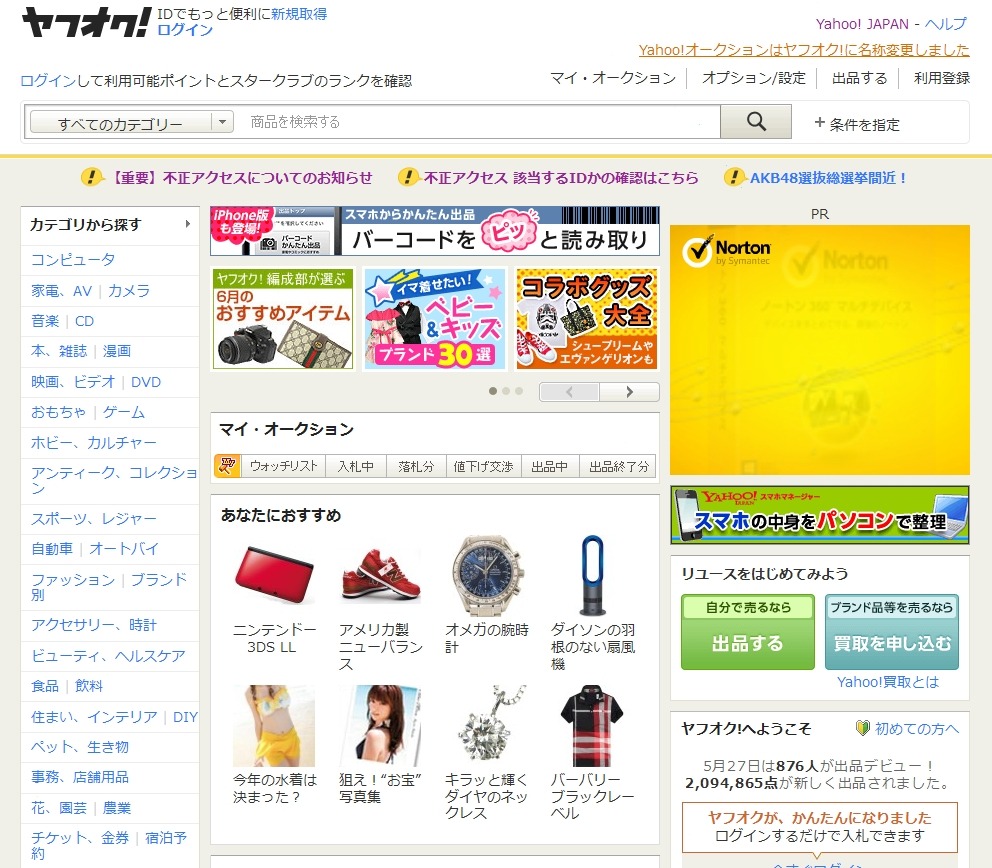The width and height of the screenshot is (992, 868).
Task: Select the third carousel page dot
Action: (519, 391)
